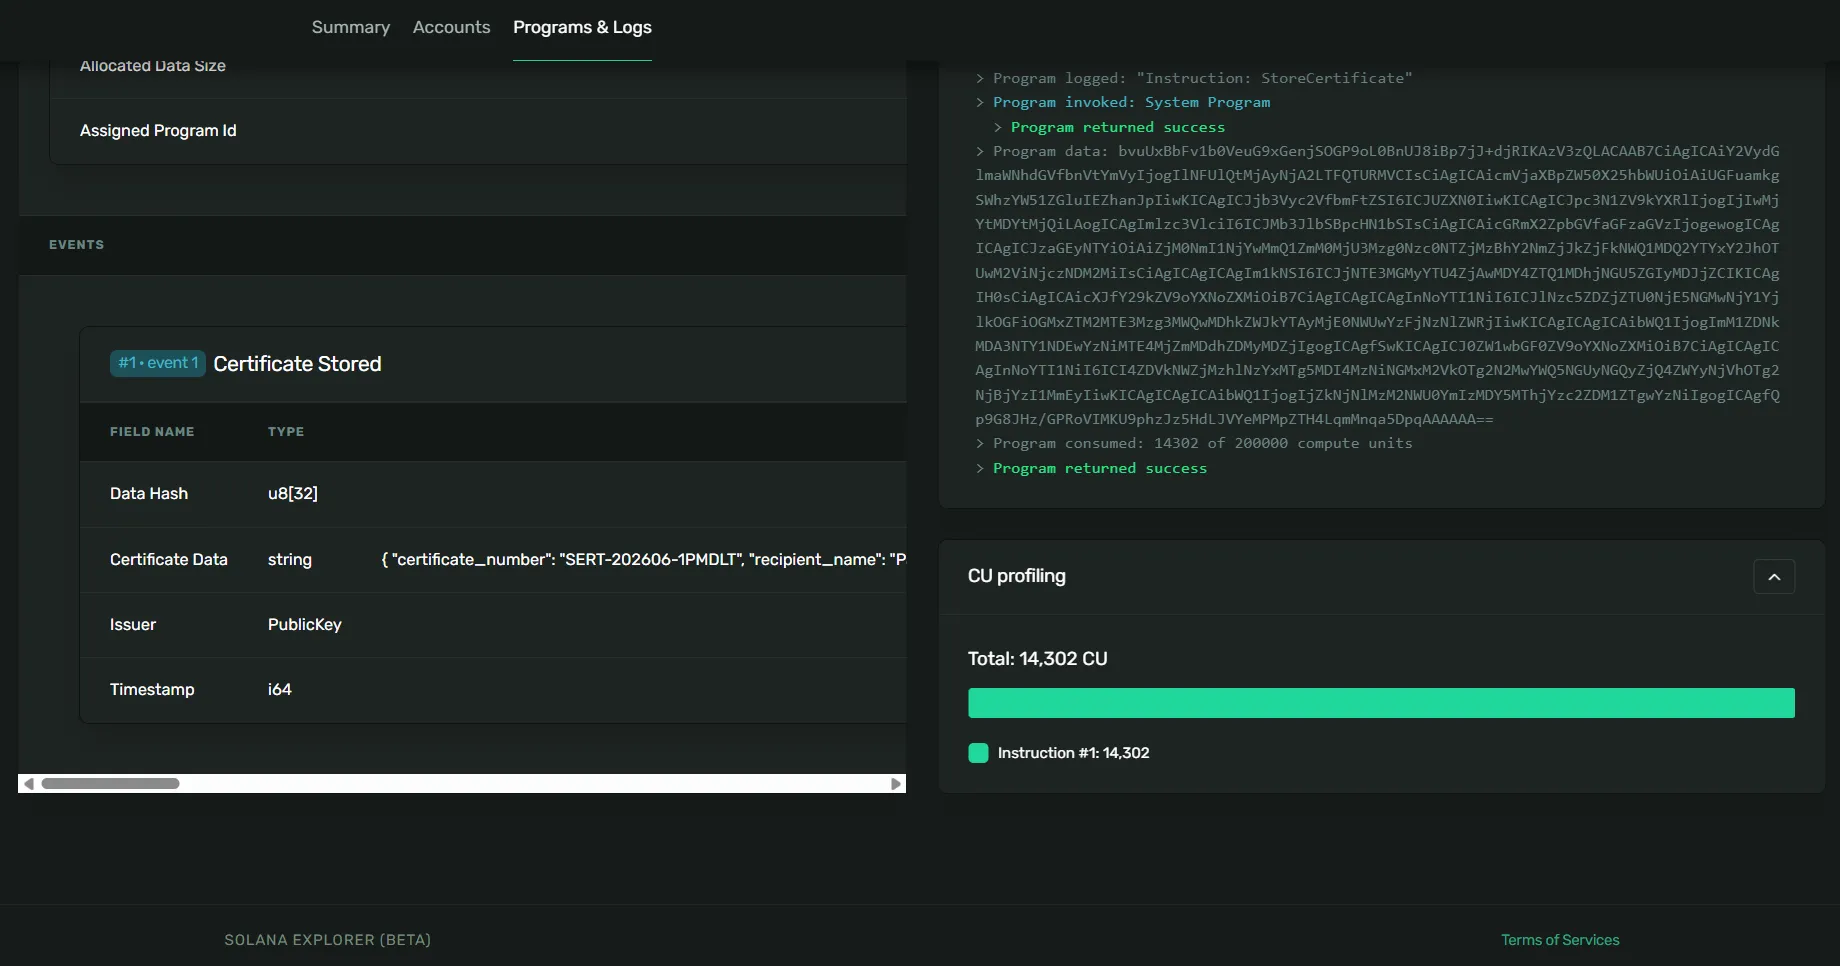Click the 'Issuer' field name

pos(133,625)
